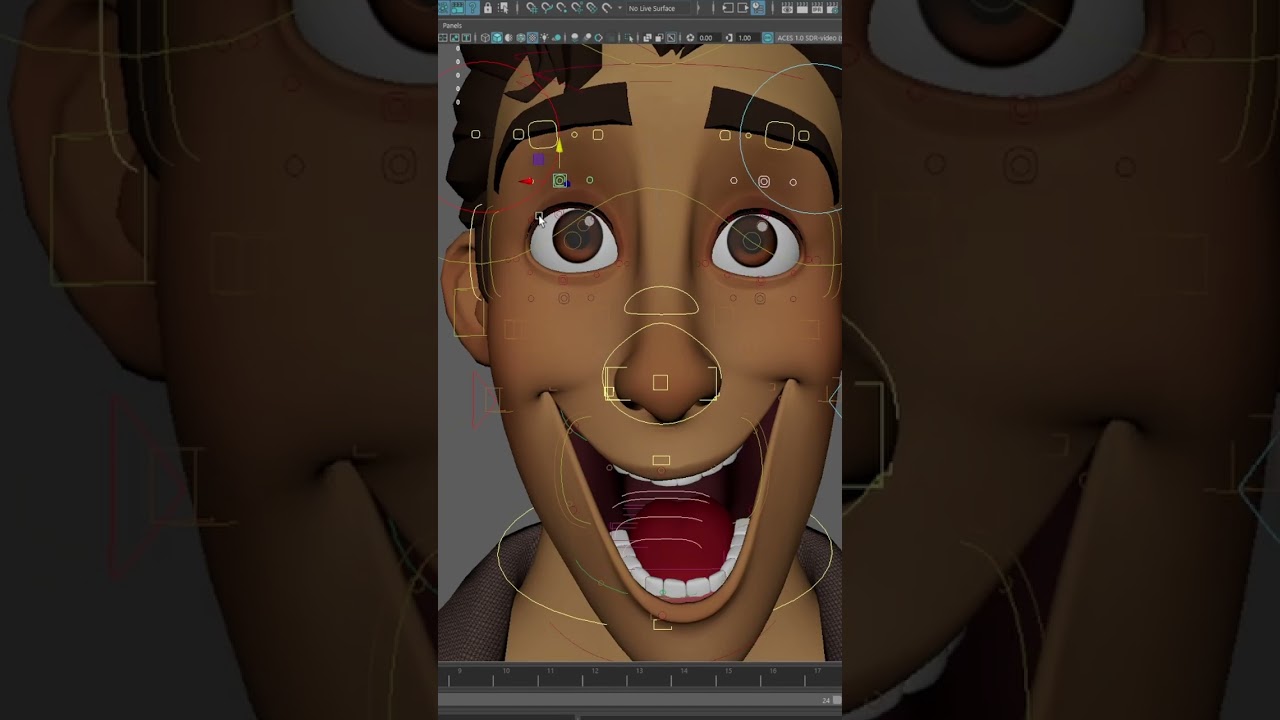Click the help question-mark icon in the top toolbar
This screenshot has width=1280, height=720.
(x=473, y=8)
